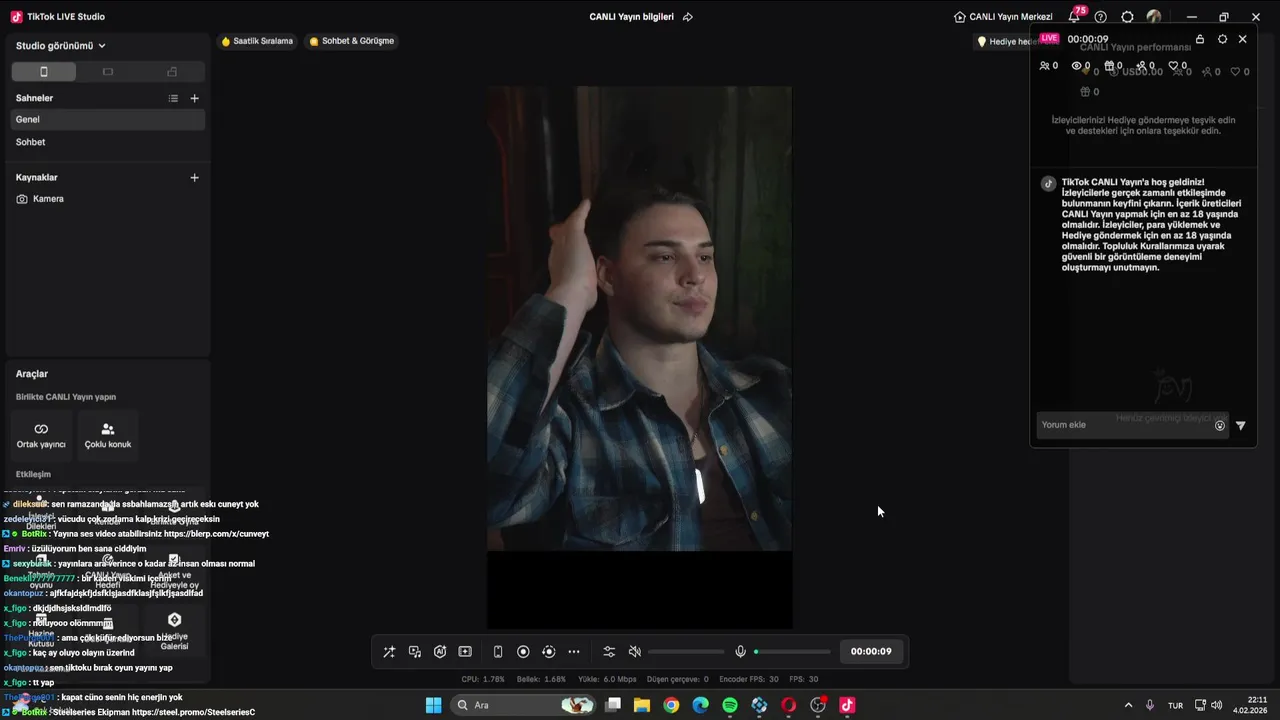Click the magic wand effects icon
Image resolution: width=1280 pixels, height=720 pixels.
(x=389, y=652)
